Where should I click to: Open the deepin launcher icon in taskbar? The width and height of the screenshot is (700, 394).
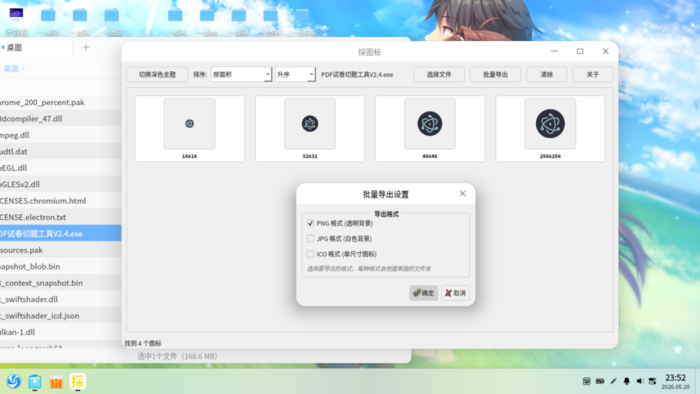coord(13,382)
